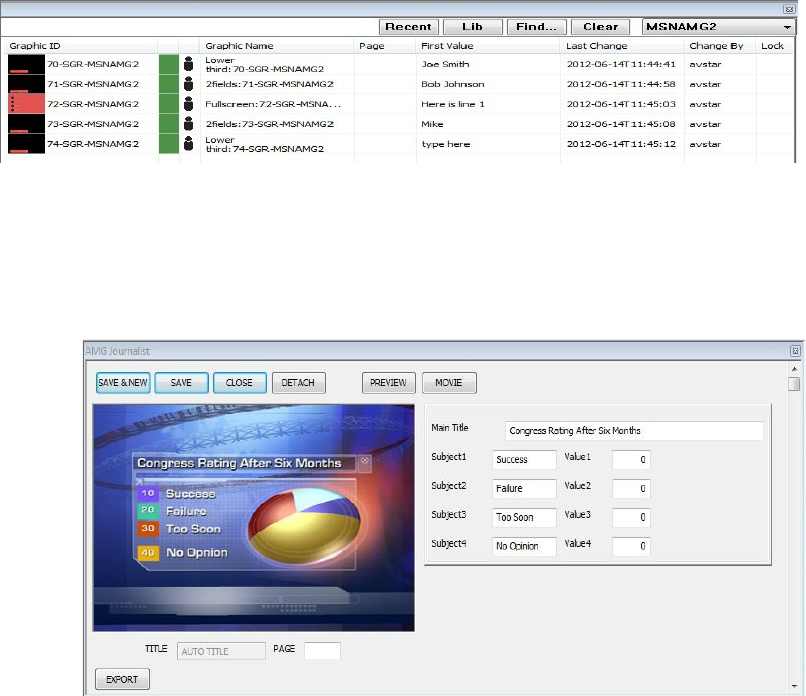Close the AMG Journalist panel with X

[795, 351]
